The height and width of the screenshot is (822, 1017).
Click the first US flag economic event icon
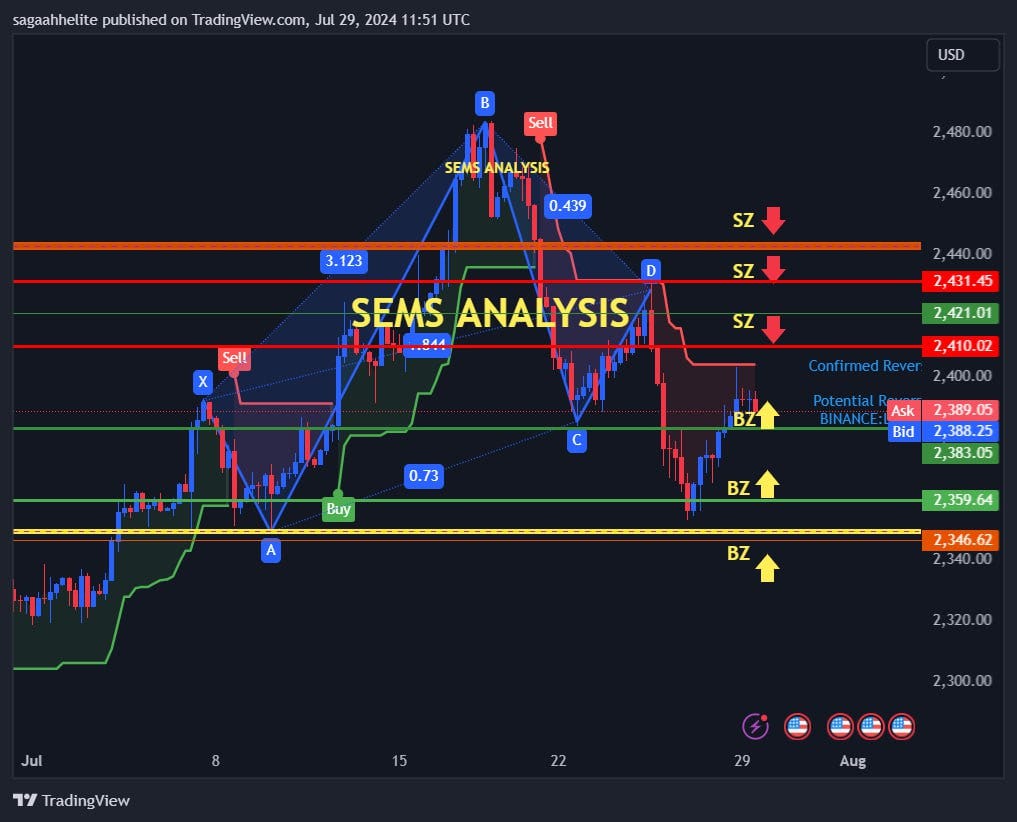click(797, 726)
